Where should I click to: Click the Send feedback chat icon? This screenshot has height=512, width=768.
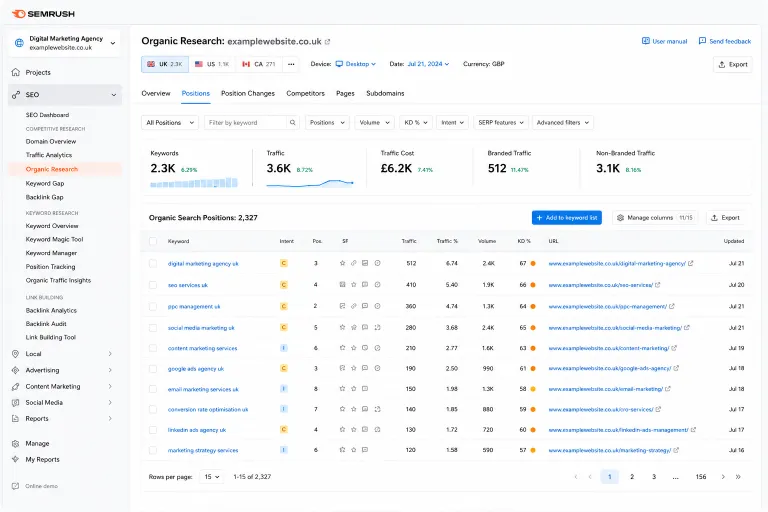pyautogui.click(x=702, y=41)
